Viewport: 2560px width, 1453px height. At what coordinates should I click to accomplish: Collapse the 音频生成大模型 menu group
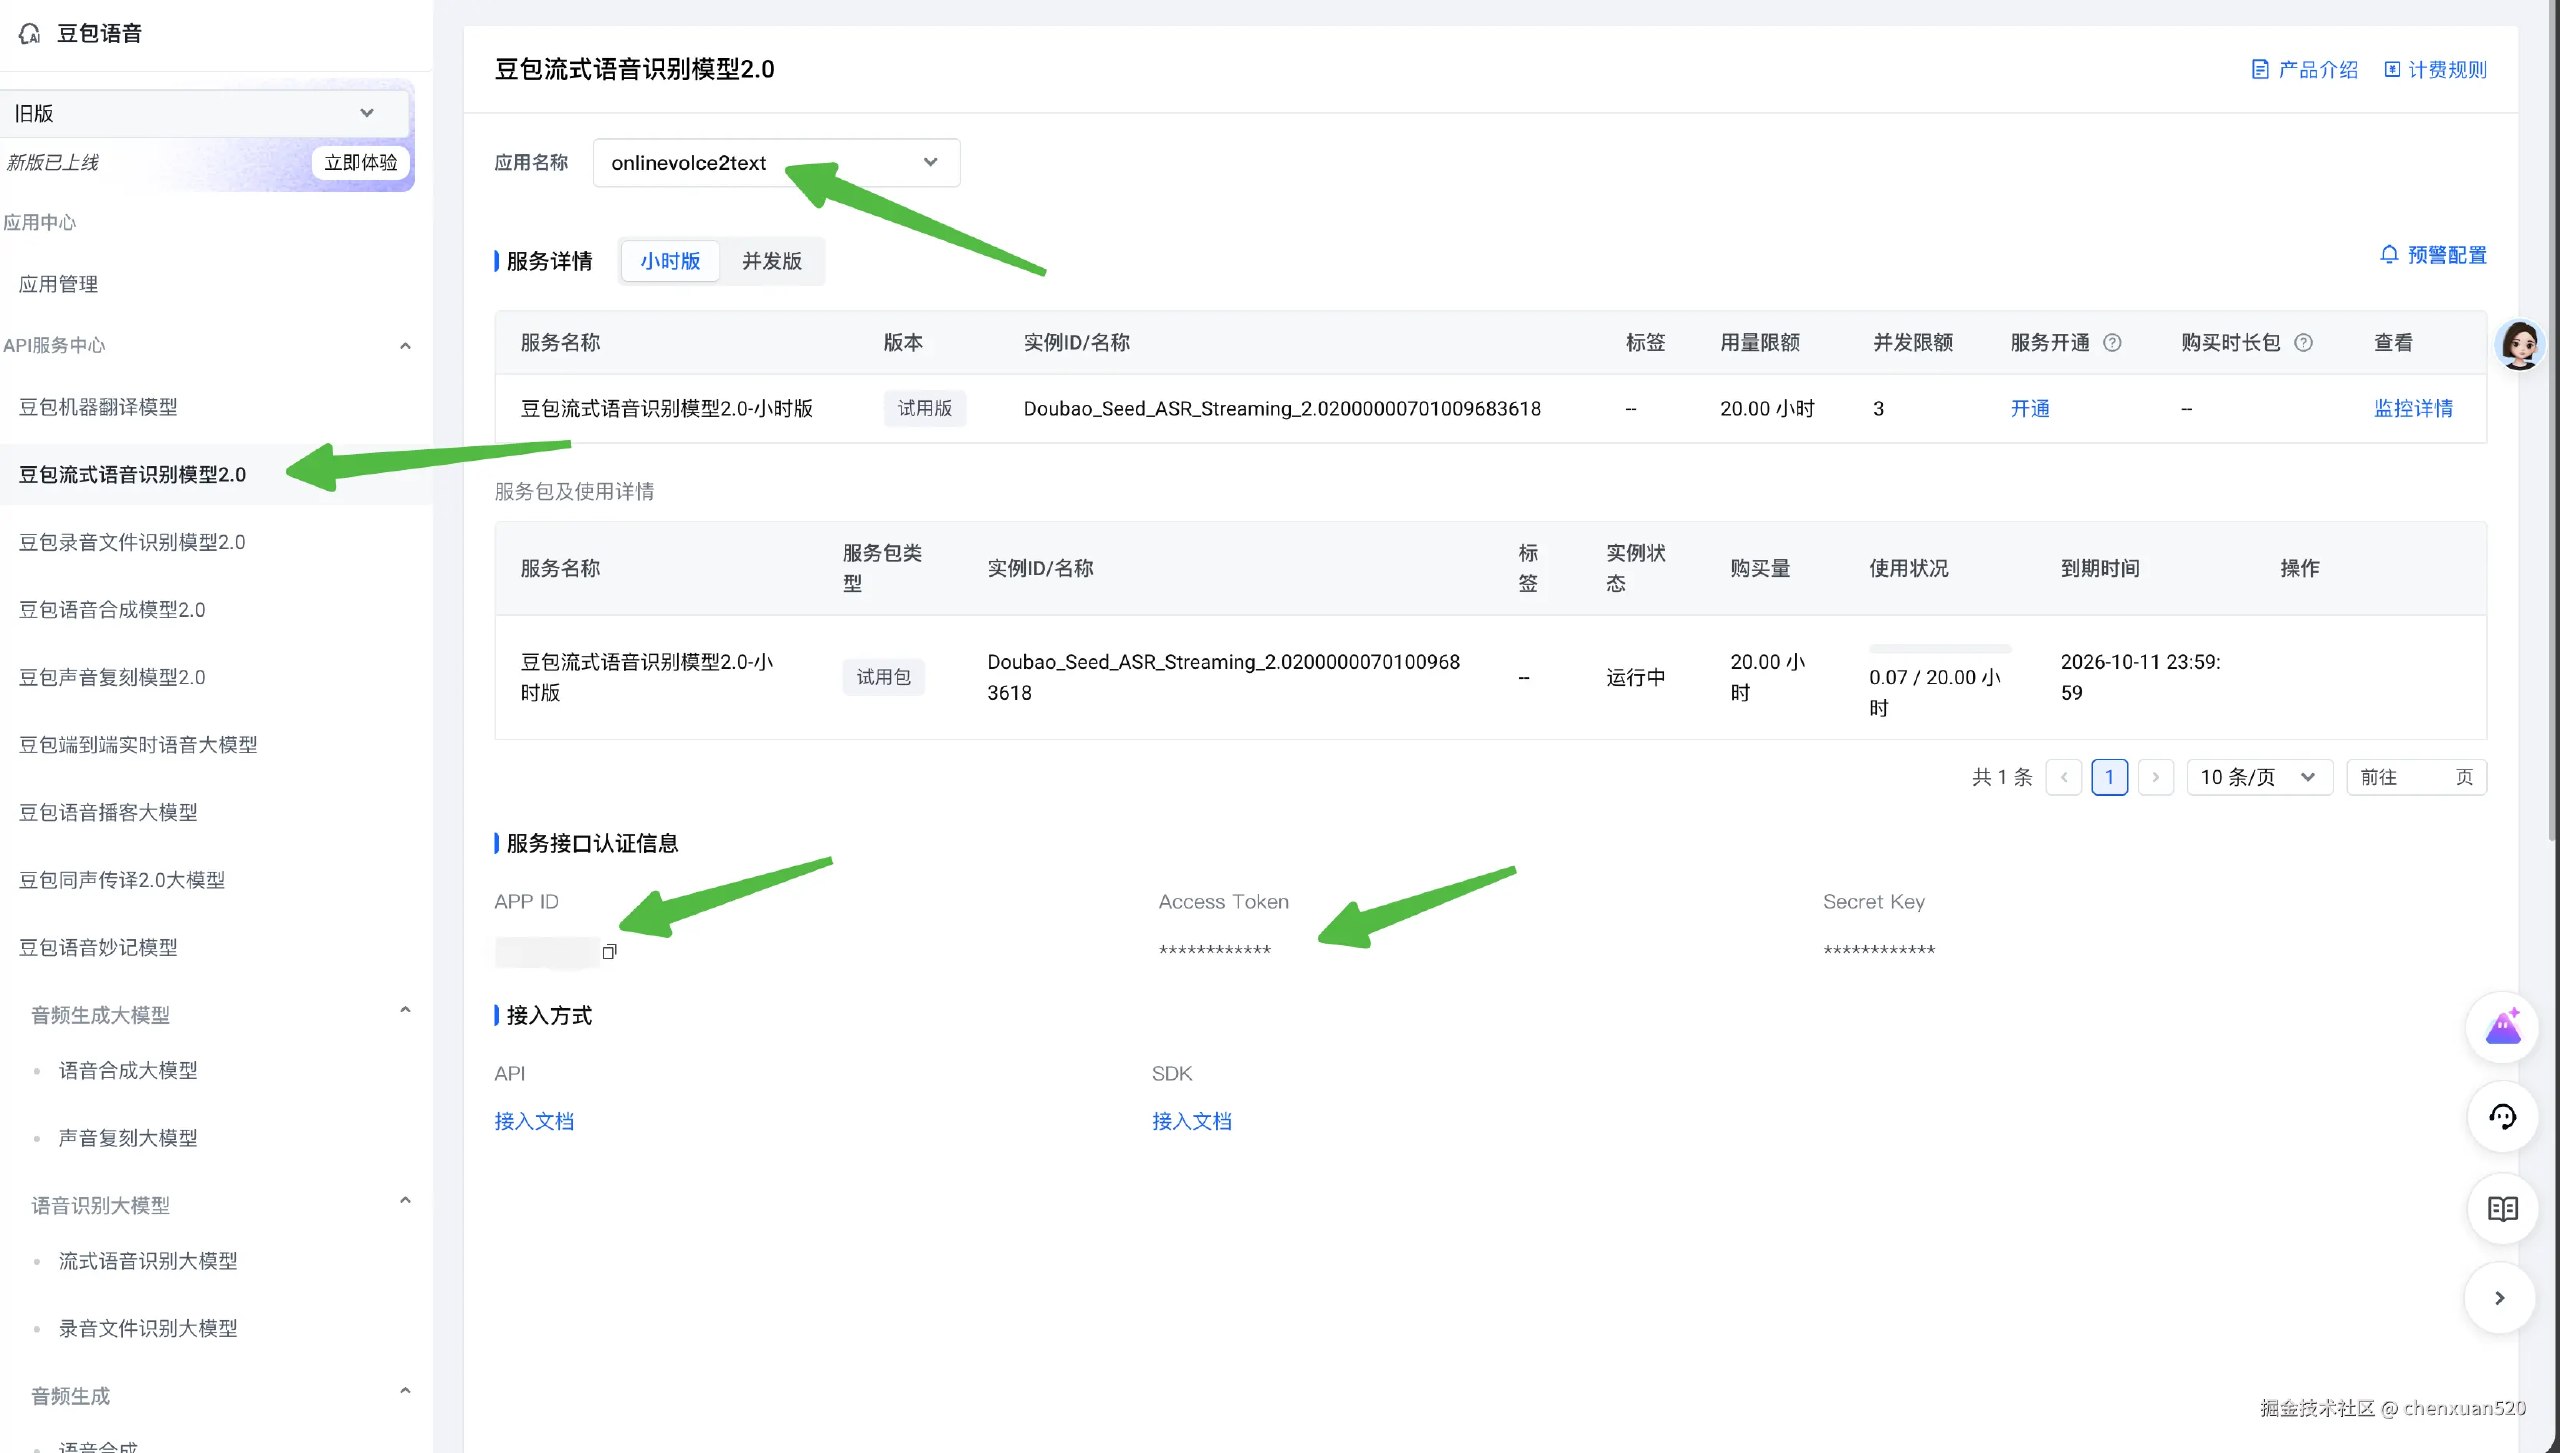[x=405, y=1010]
